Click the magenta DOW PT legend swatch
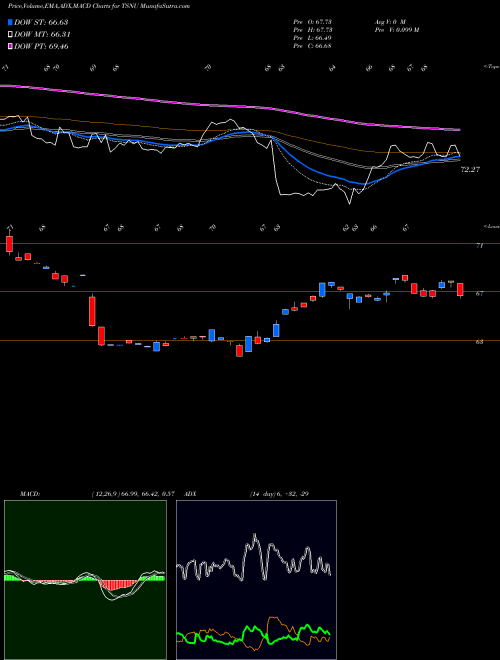The image size is (500, 660). [x=11, y=46]
